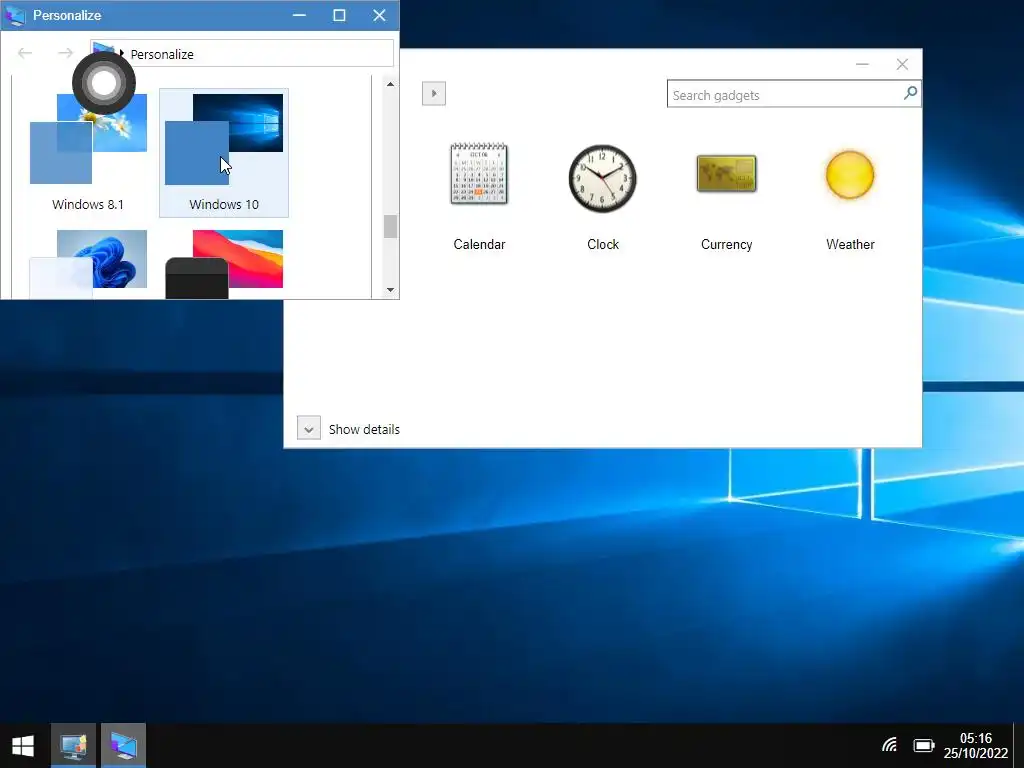Screen dimensions: 1024x768
Task: Open the Calendar gadget
Action: (x=479, y=174)
